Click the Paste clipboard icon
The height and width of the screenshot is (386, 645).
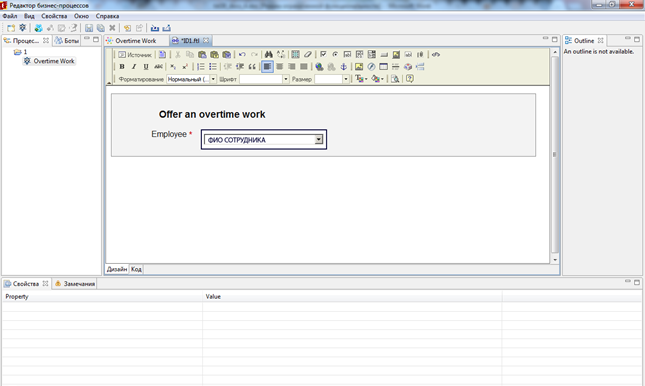202,54
